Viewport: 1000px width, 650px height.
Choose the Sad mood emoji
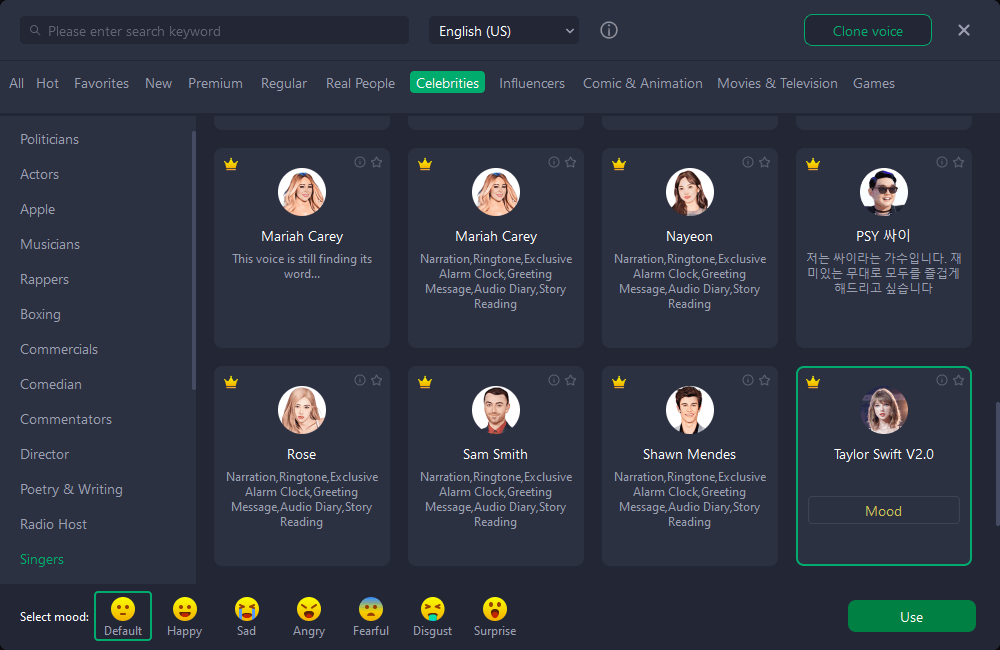246,616
